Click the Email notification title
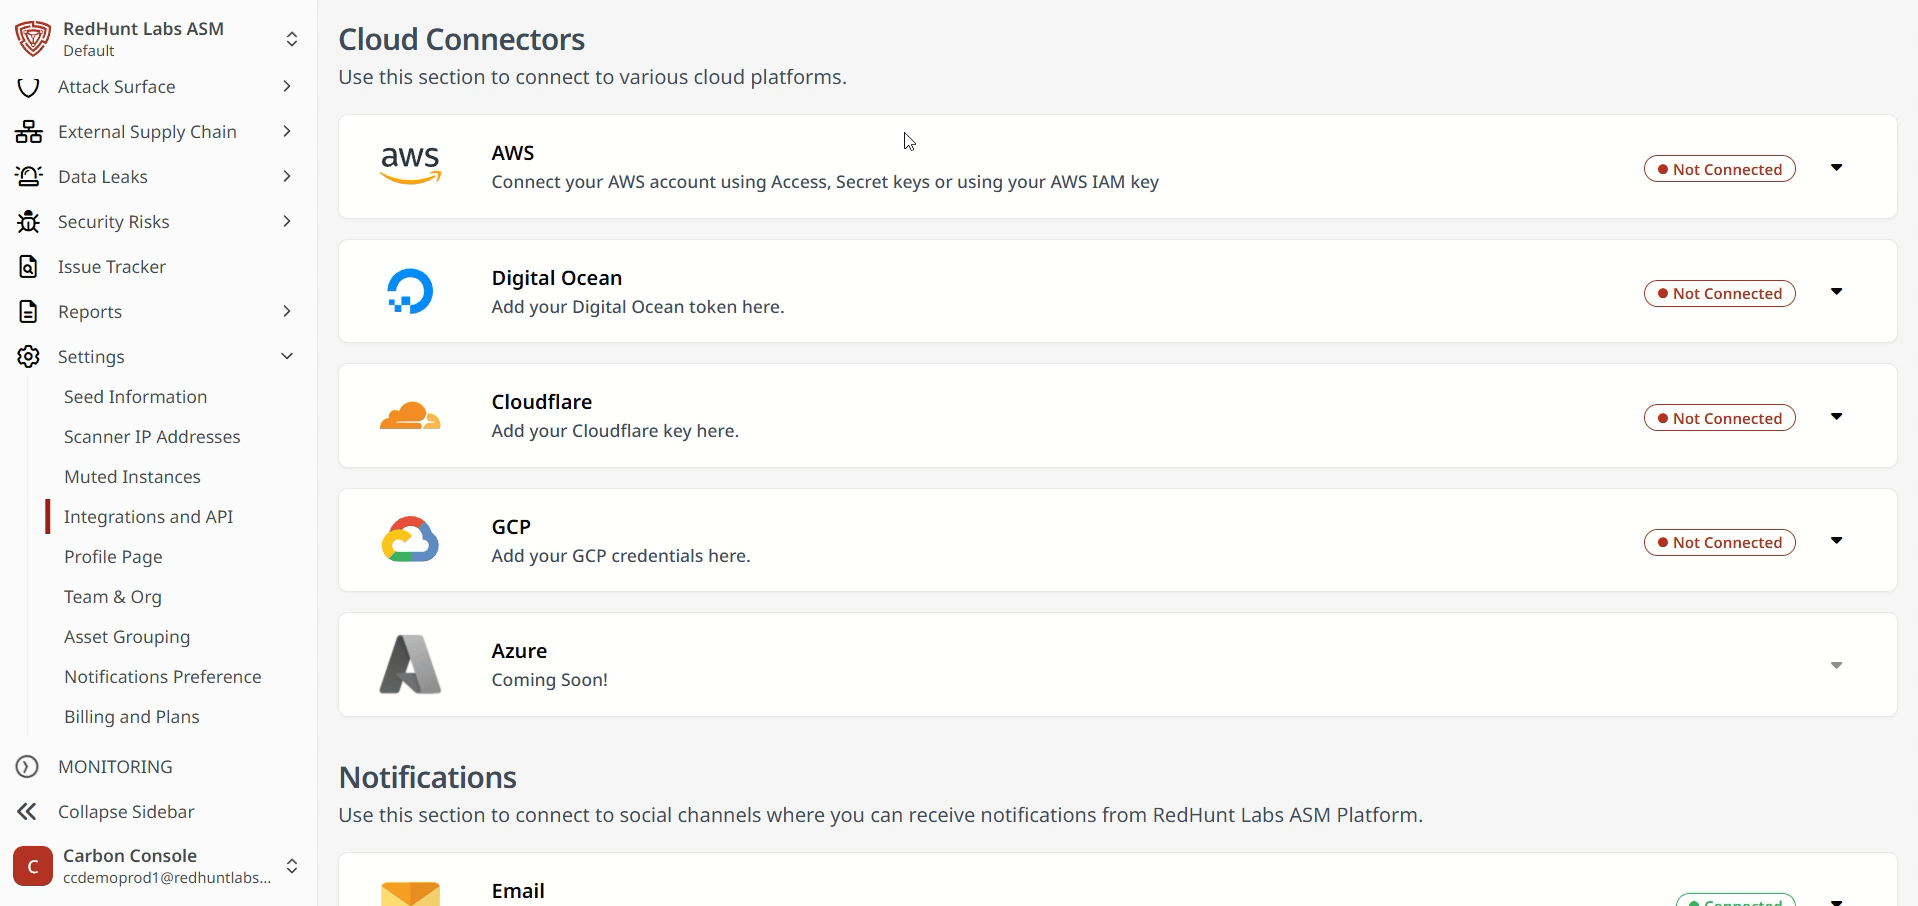1918x906 pixels. [x=518, y=891]
